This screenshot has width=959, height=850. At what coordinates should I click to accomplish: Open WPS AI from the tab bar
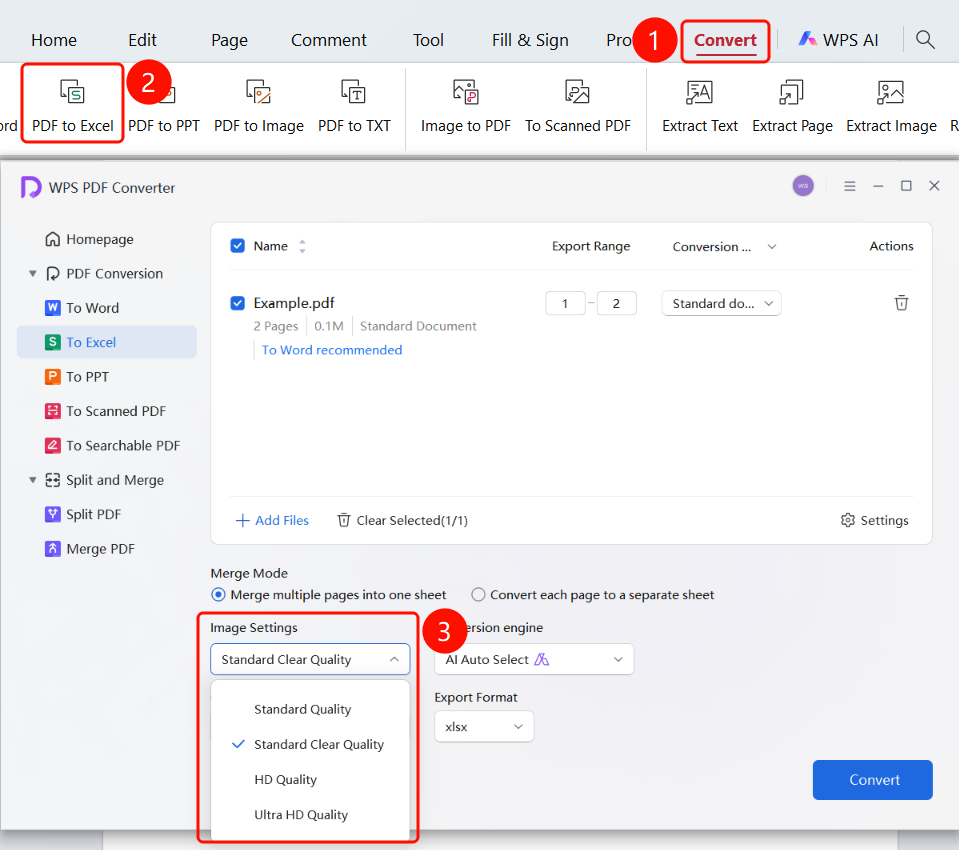pyautogui.click(x=839, y=40)
